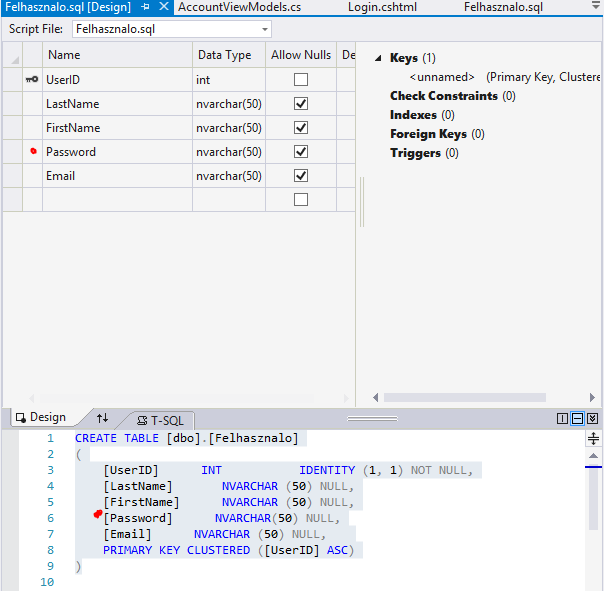Pin the Felhasznalo.sql [Design] tab

(x=145, y=7)
